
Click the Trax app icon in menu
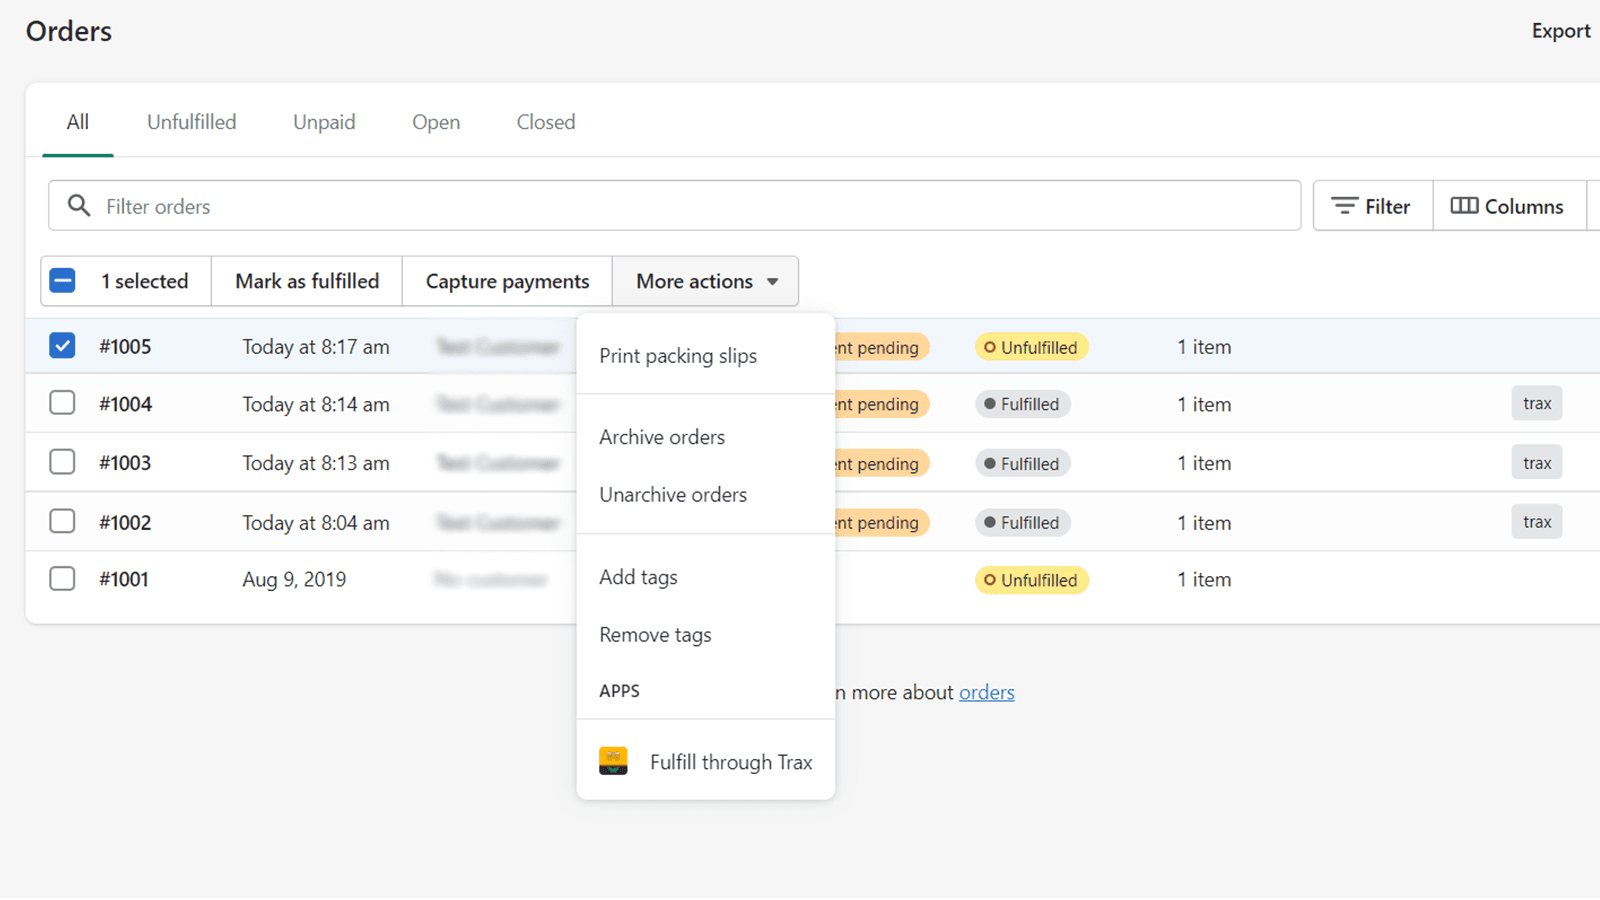coord(613,761)
